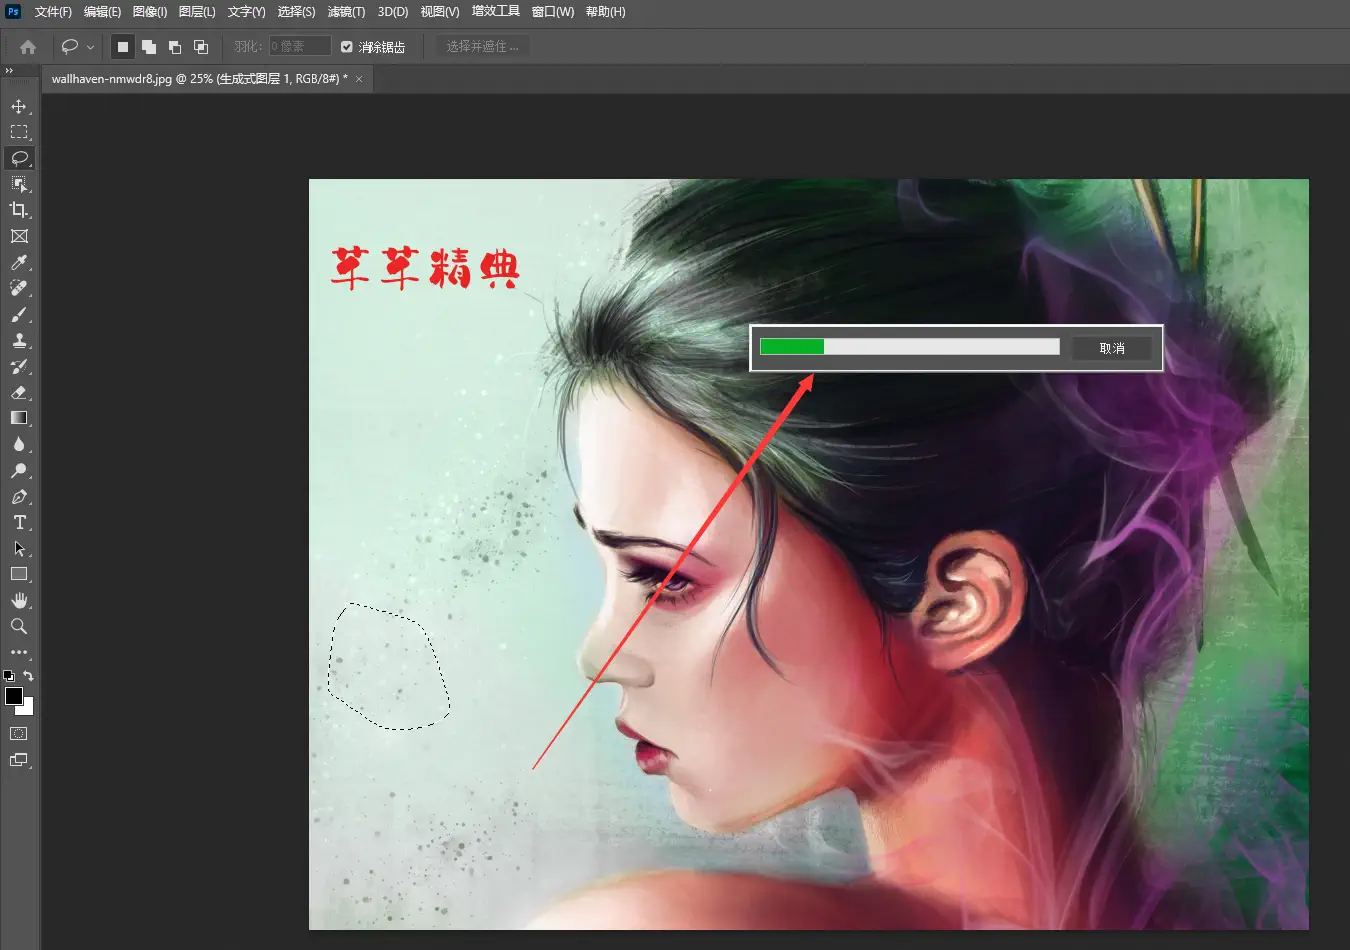Select the Horizontal Type tool
The image size is (1350, 950).
pyautogui.click(x=19, y=522)
